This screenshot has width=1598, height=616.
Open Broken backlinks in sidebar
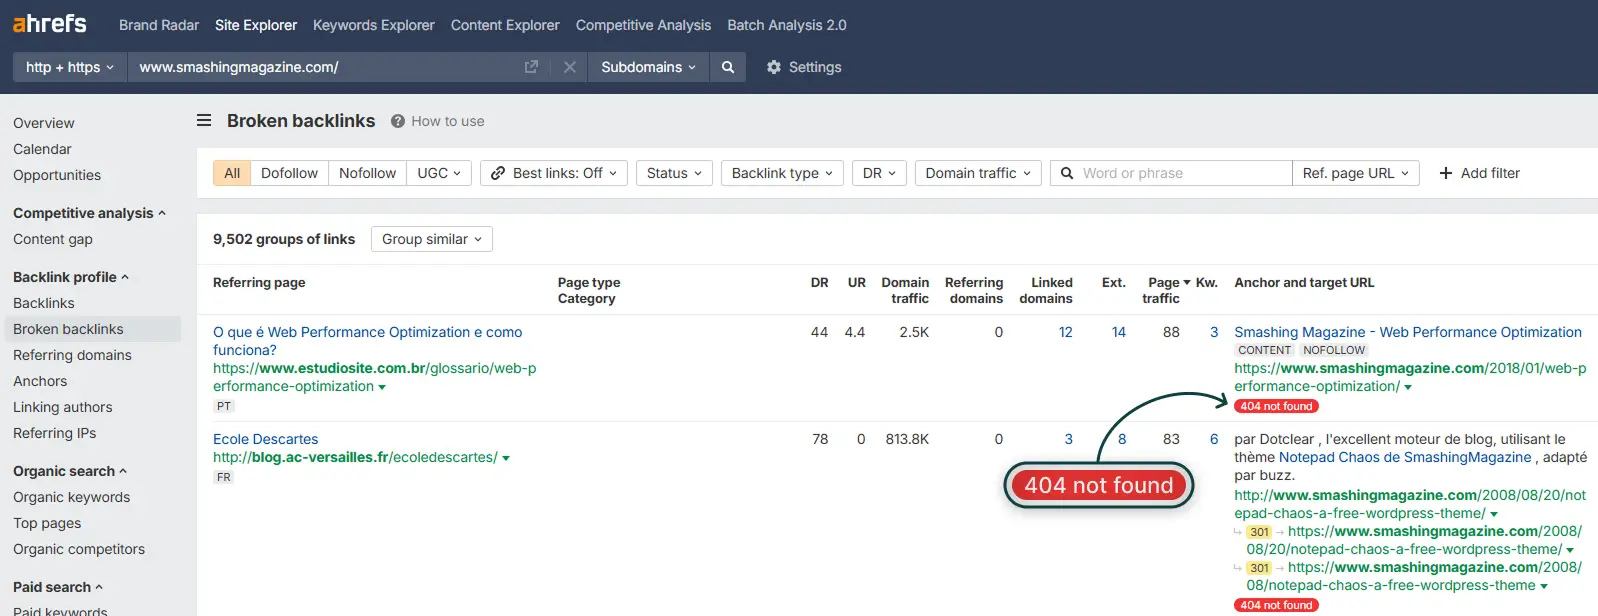click(x=93, y=329)
